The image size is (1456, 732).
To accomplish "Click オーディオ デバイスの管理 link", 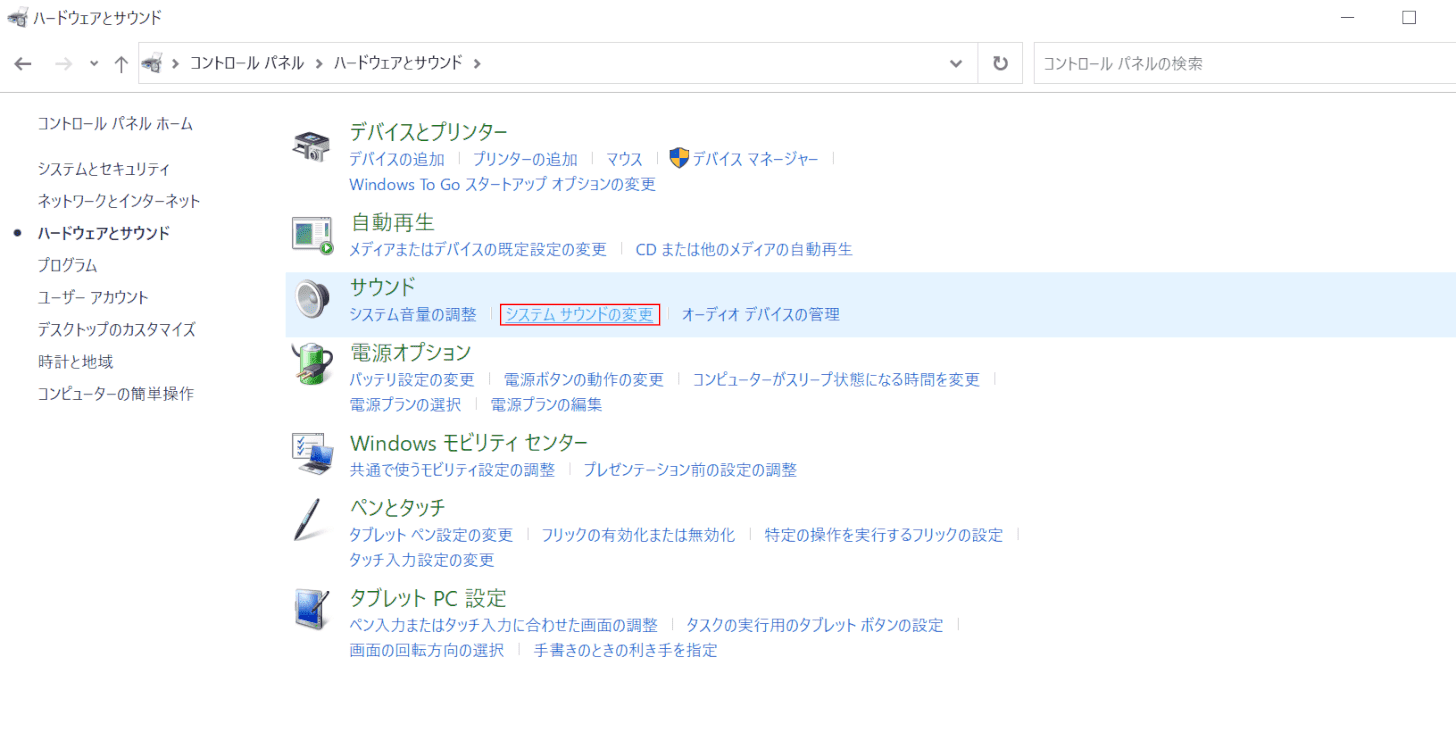I will pyautogui.click(x=761, y=314).
